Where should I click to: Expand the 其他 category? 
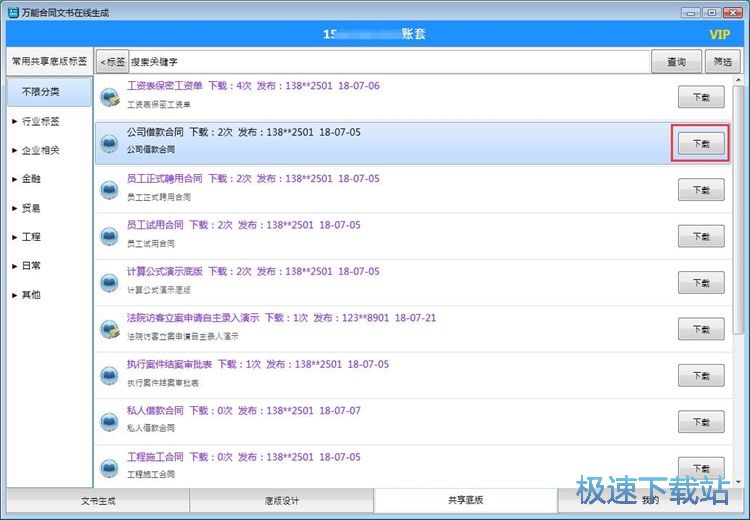pos(14,295)
